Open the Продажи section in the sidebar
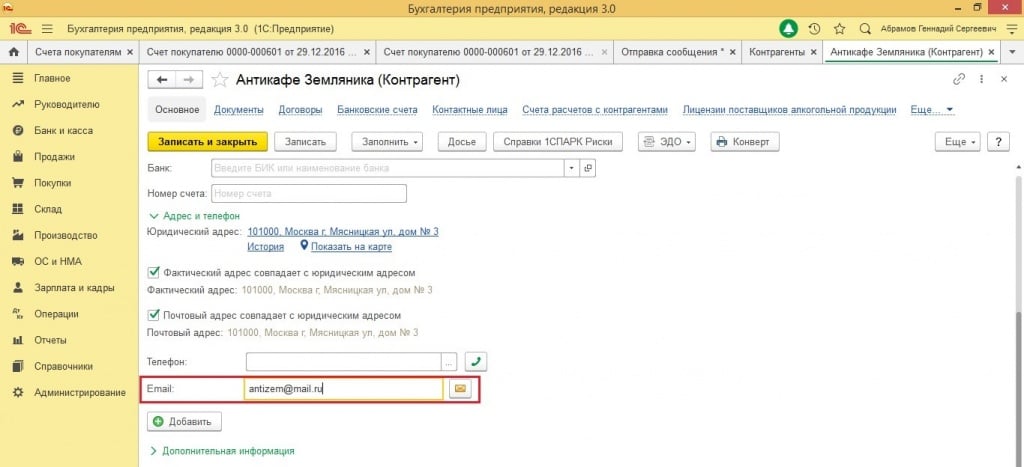Image resolution: width=1024 pixels, height=467 pixels. coord(54,156)
